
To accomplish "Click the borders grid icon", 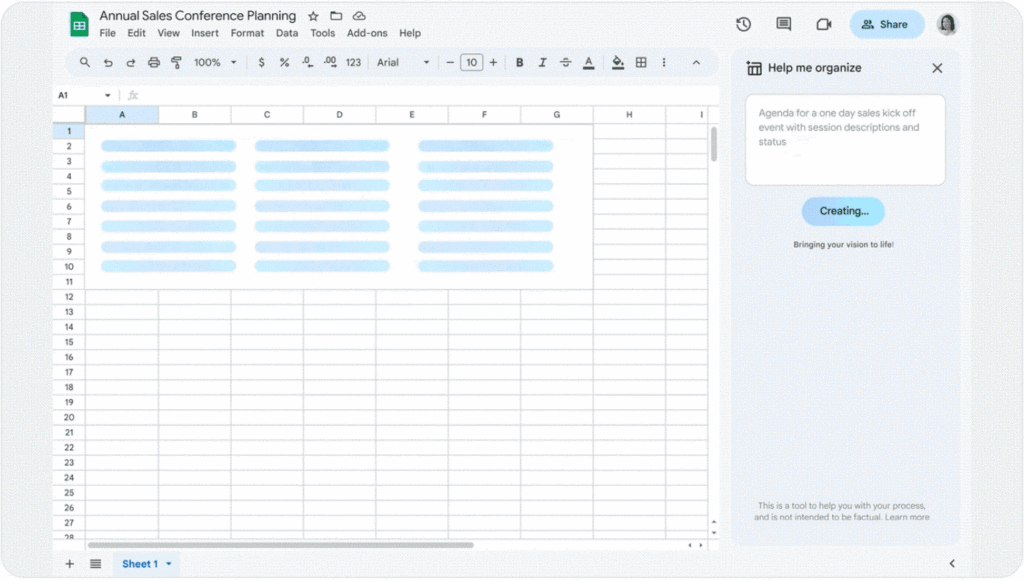I will [x=641, y=63].
